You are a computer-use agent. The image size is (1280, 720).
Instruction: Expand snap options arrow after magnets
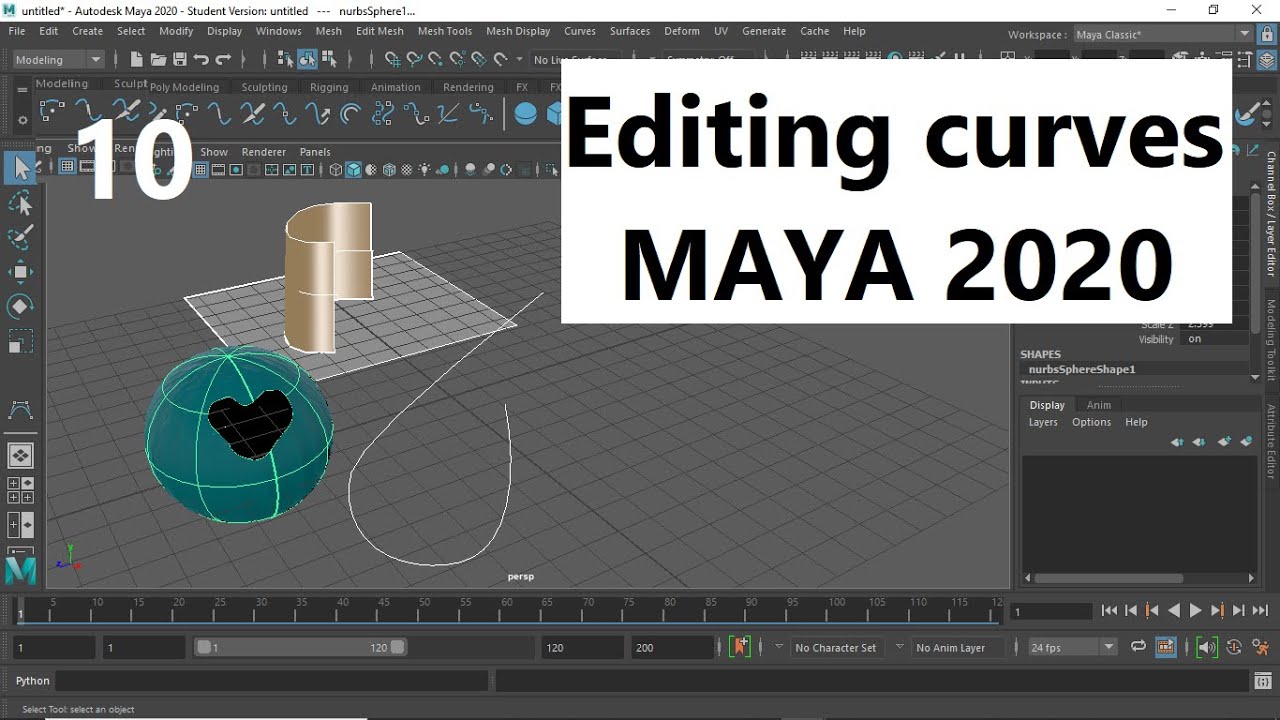(x=519, y=60)
